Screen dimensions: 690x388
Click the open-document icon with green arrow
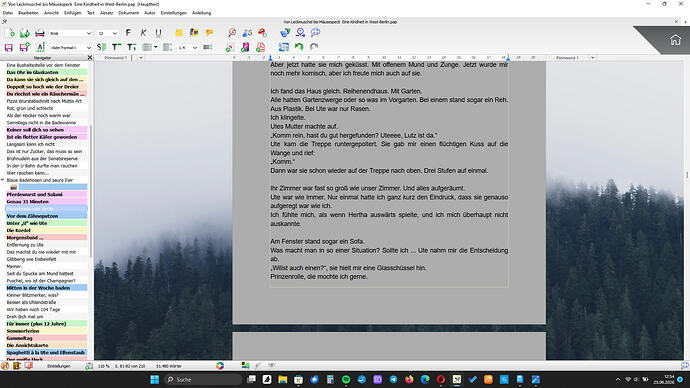pyautogui.click(x=25, y=33)
